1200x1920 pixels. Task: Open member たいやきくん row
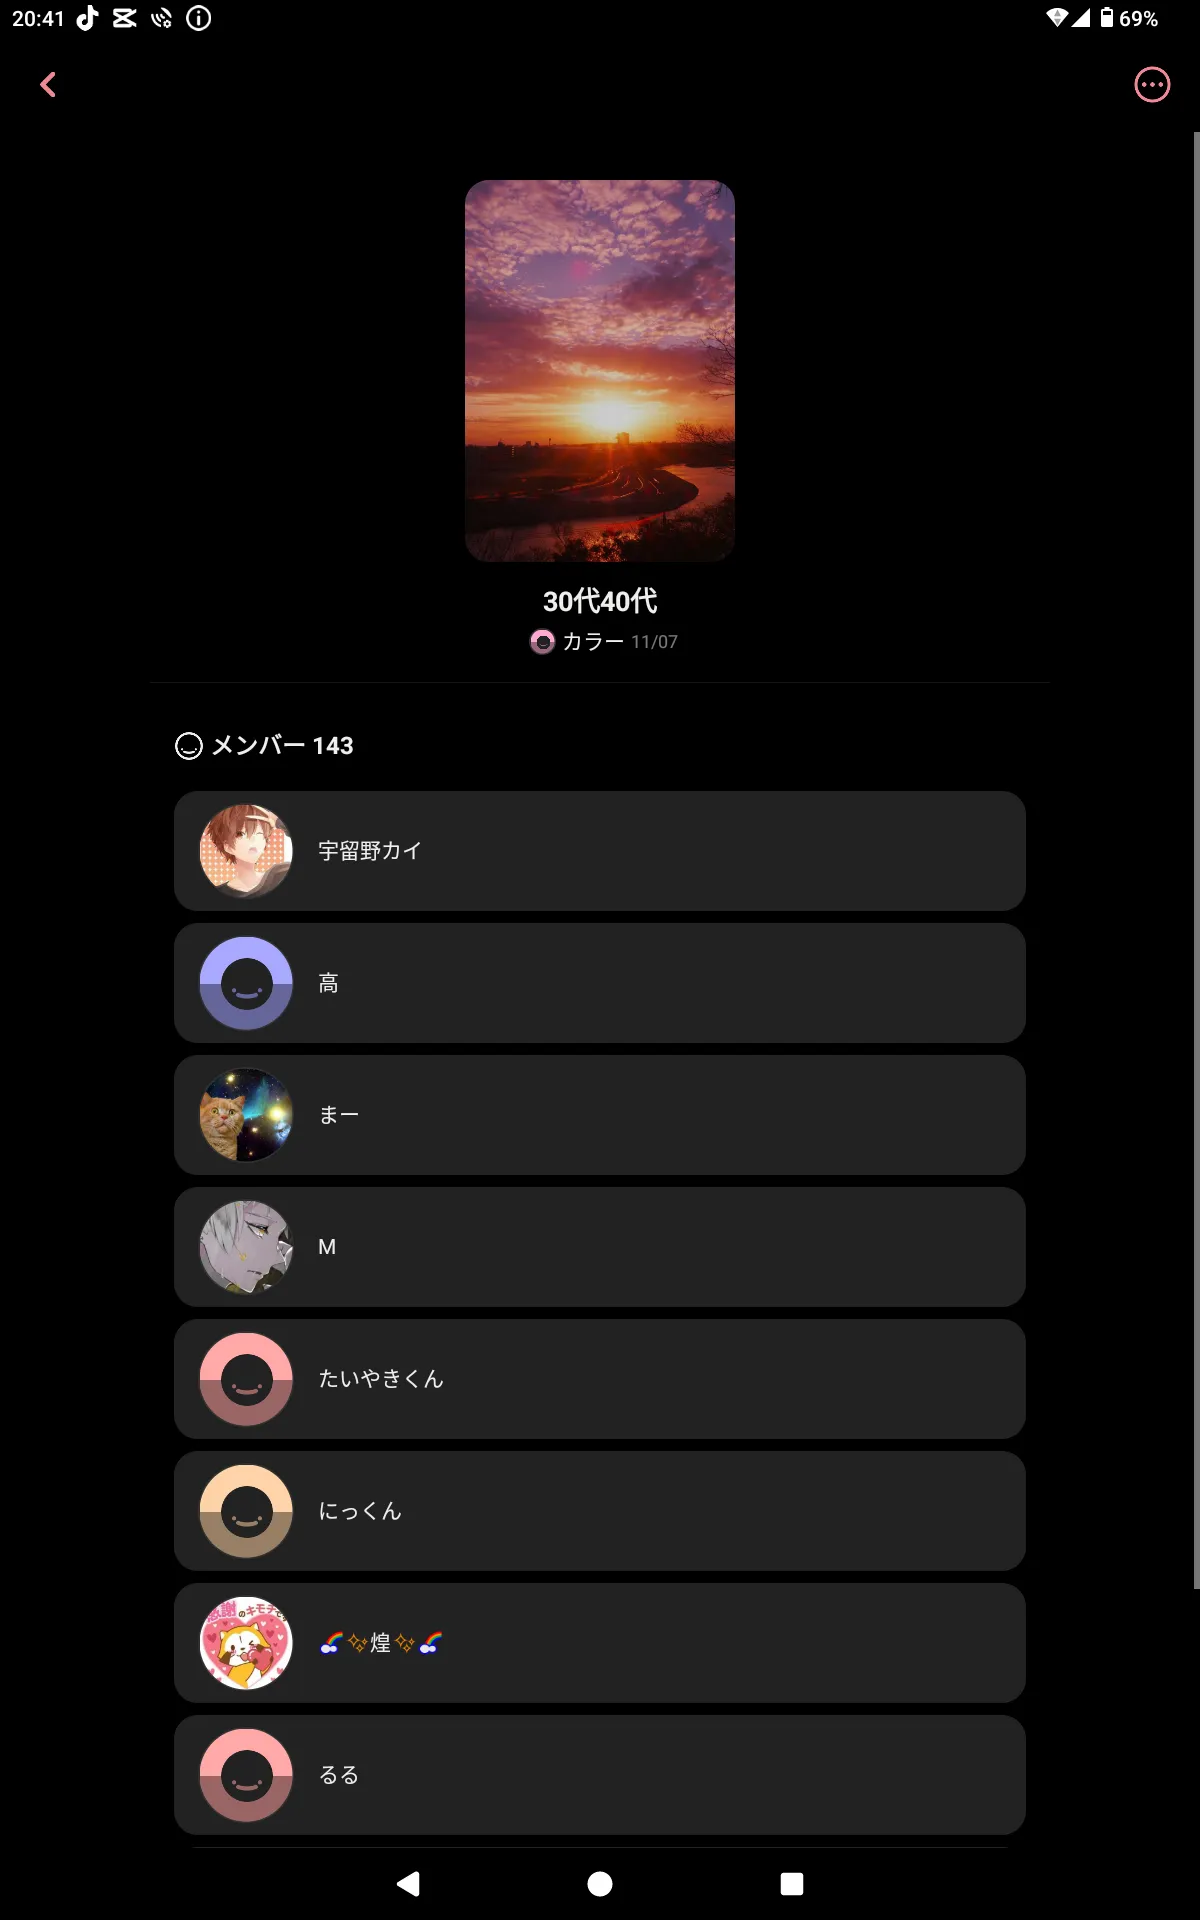click(x=600, y=1379)
